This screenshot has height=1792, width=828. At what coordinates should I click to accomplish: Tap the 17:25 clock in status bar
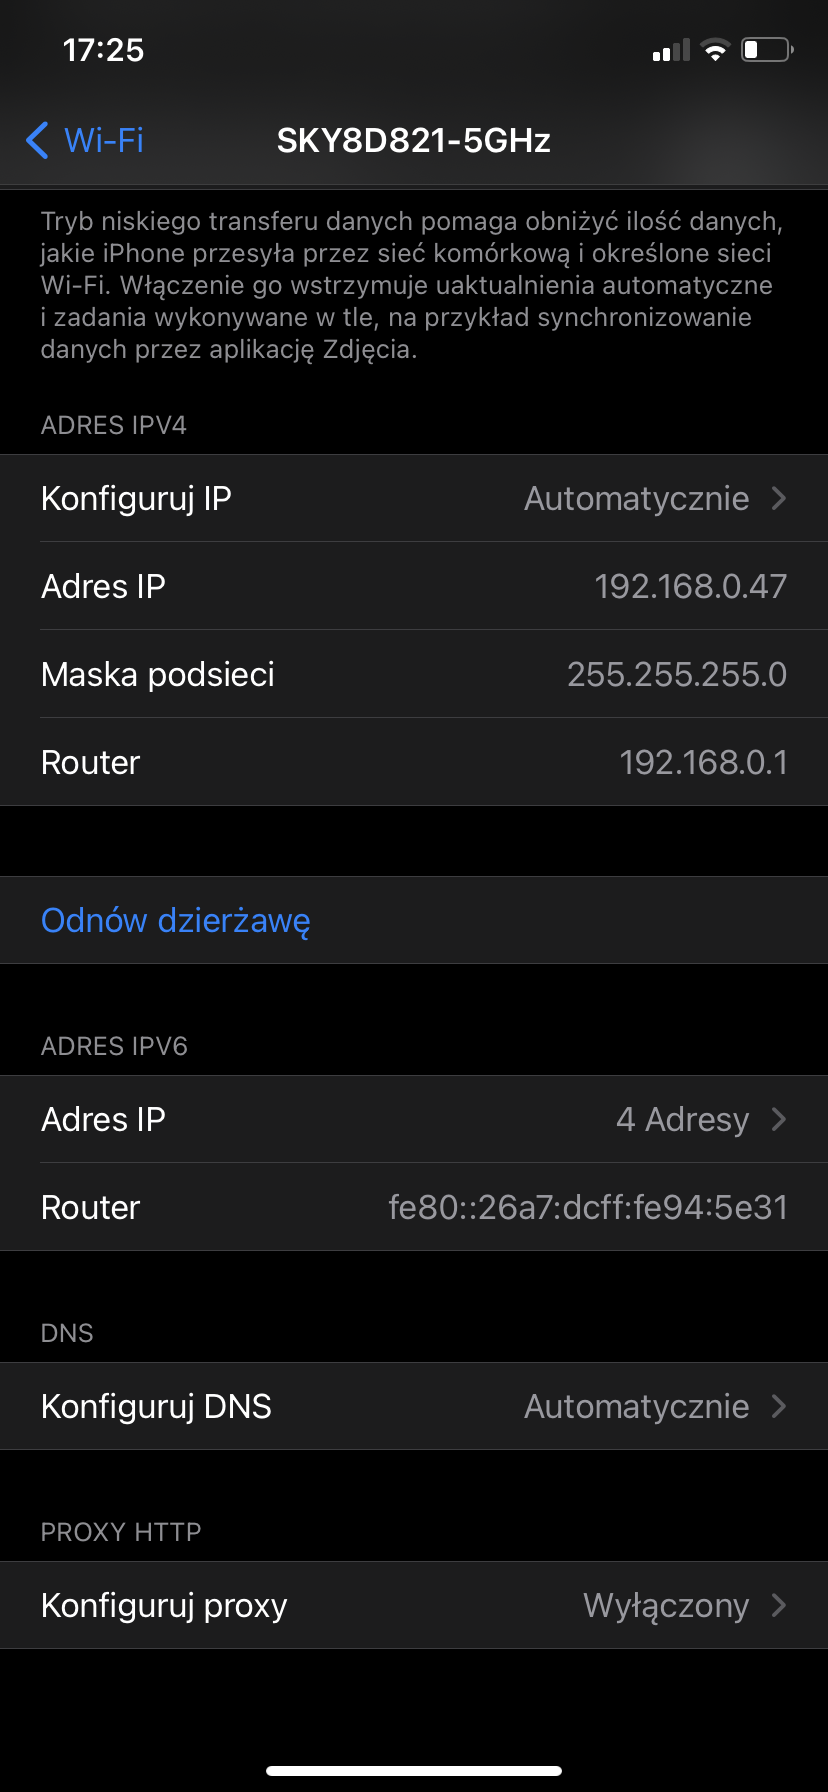[103, 50]
